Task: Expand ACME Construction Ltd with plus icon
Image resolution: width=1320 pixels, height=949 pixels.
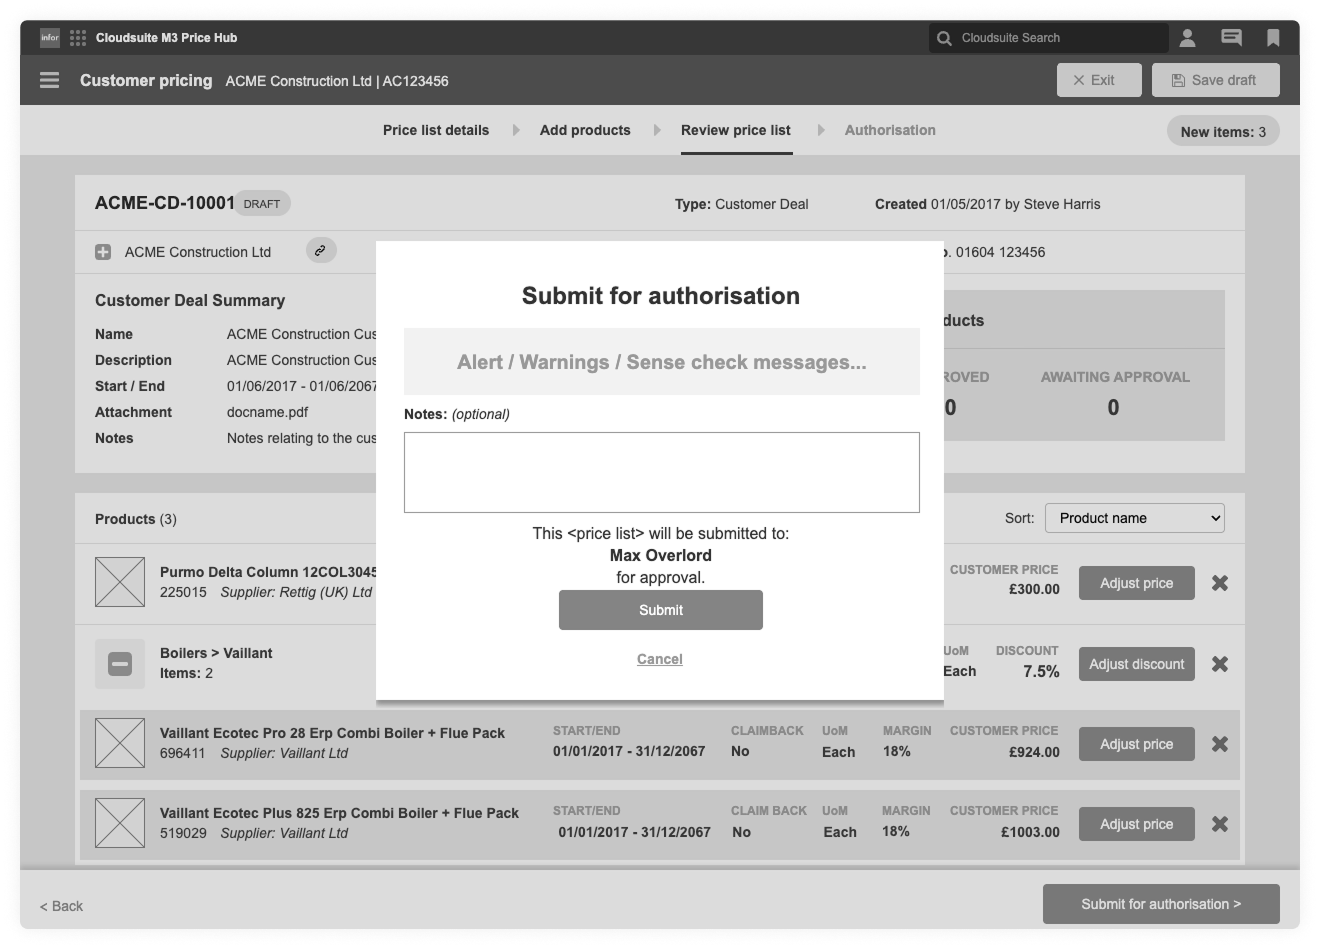Action: click(x=103, y=252)
